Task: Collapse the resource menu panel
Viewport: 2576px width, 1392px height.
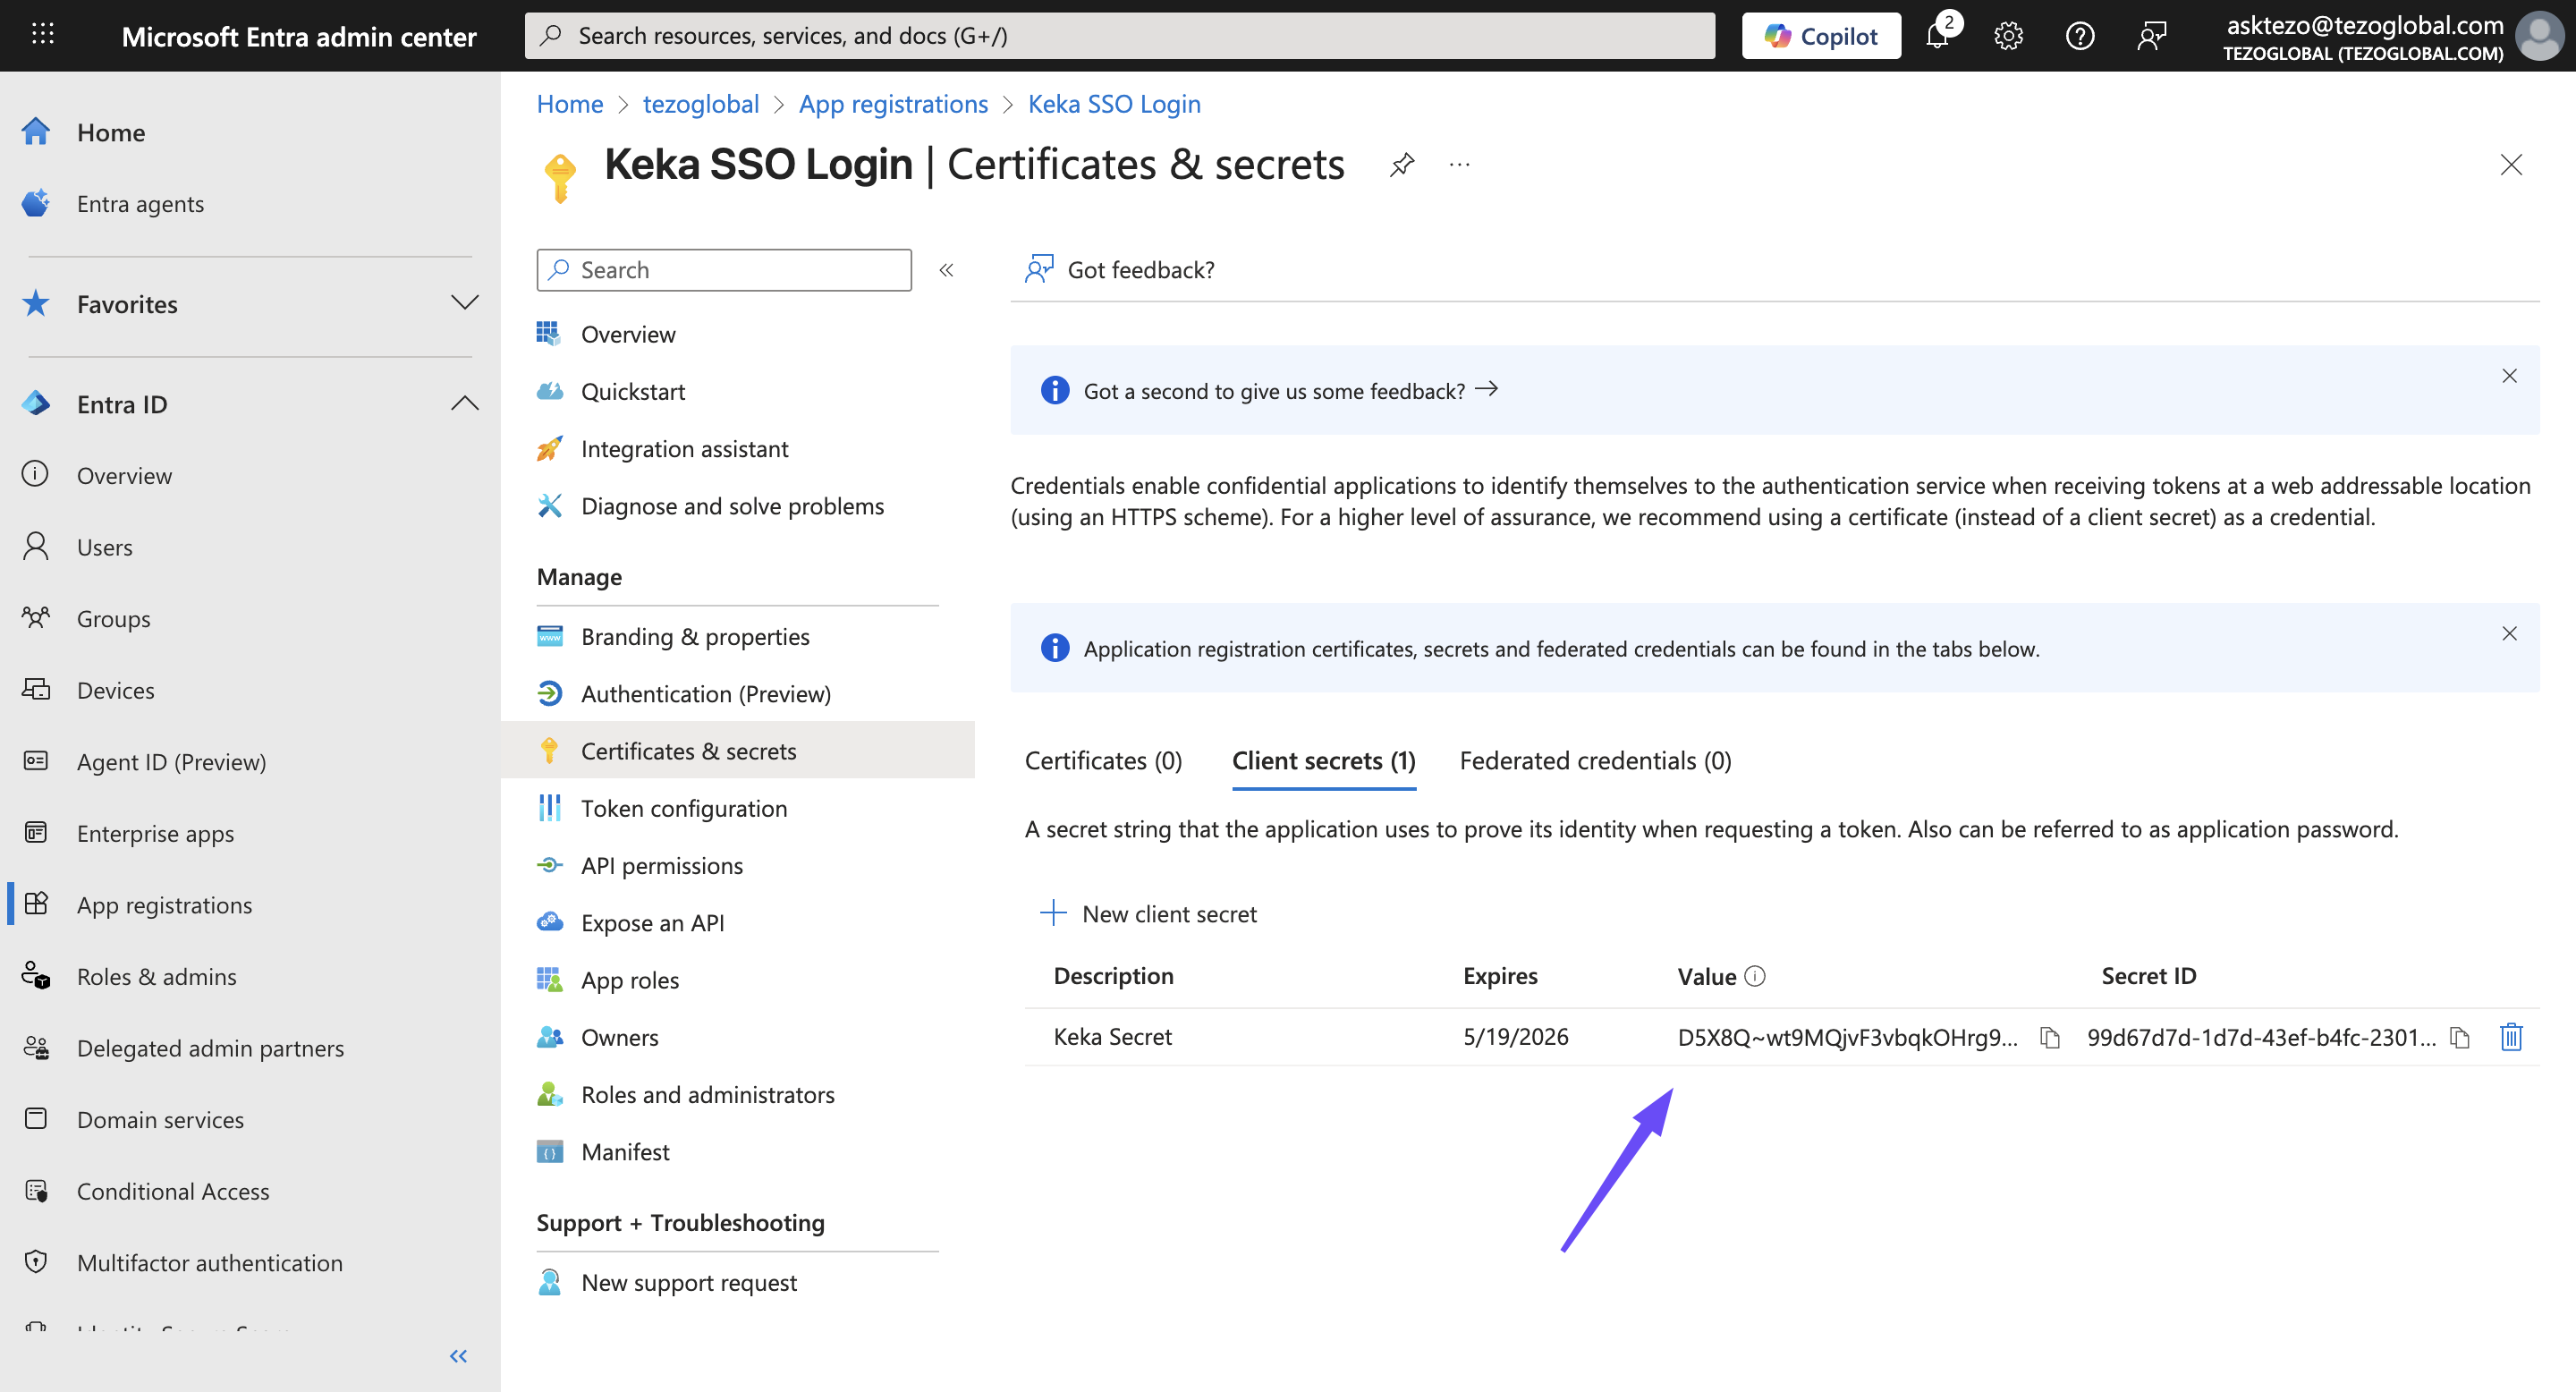Action: 946,270
